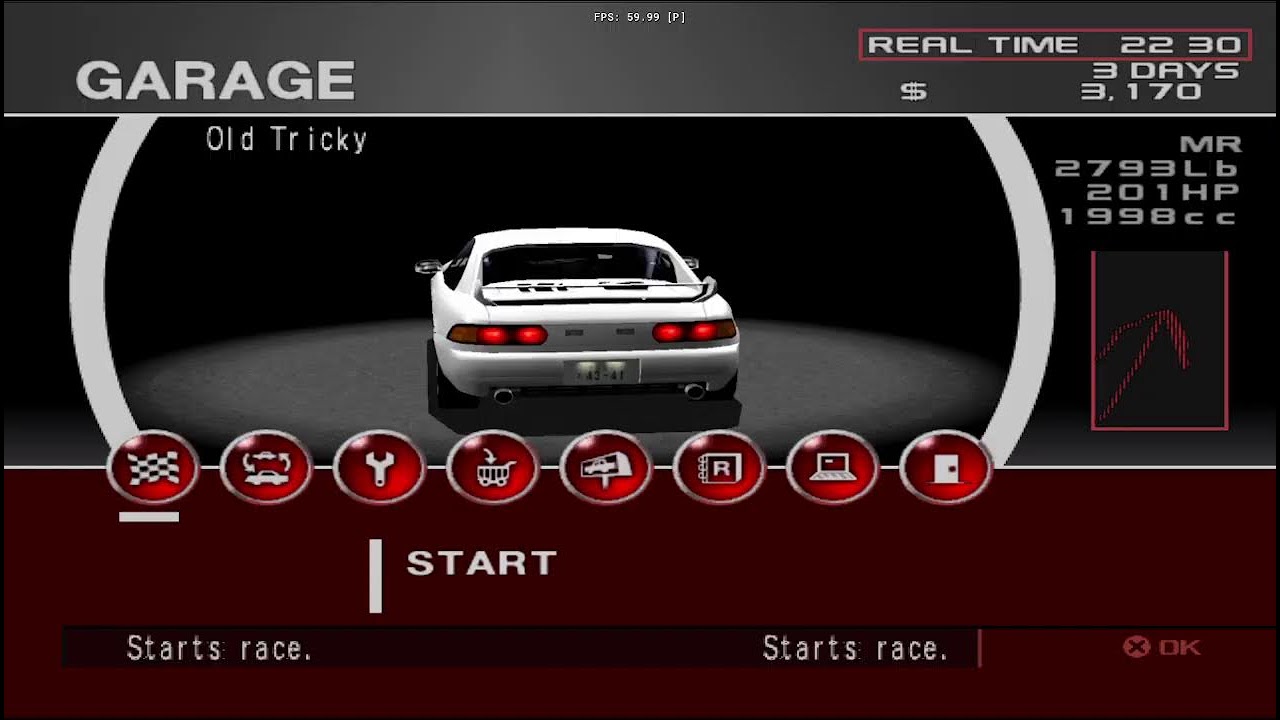
Task: Open the laptop computer icon
Action: click(832, 467)
